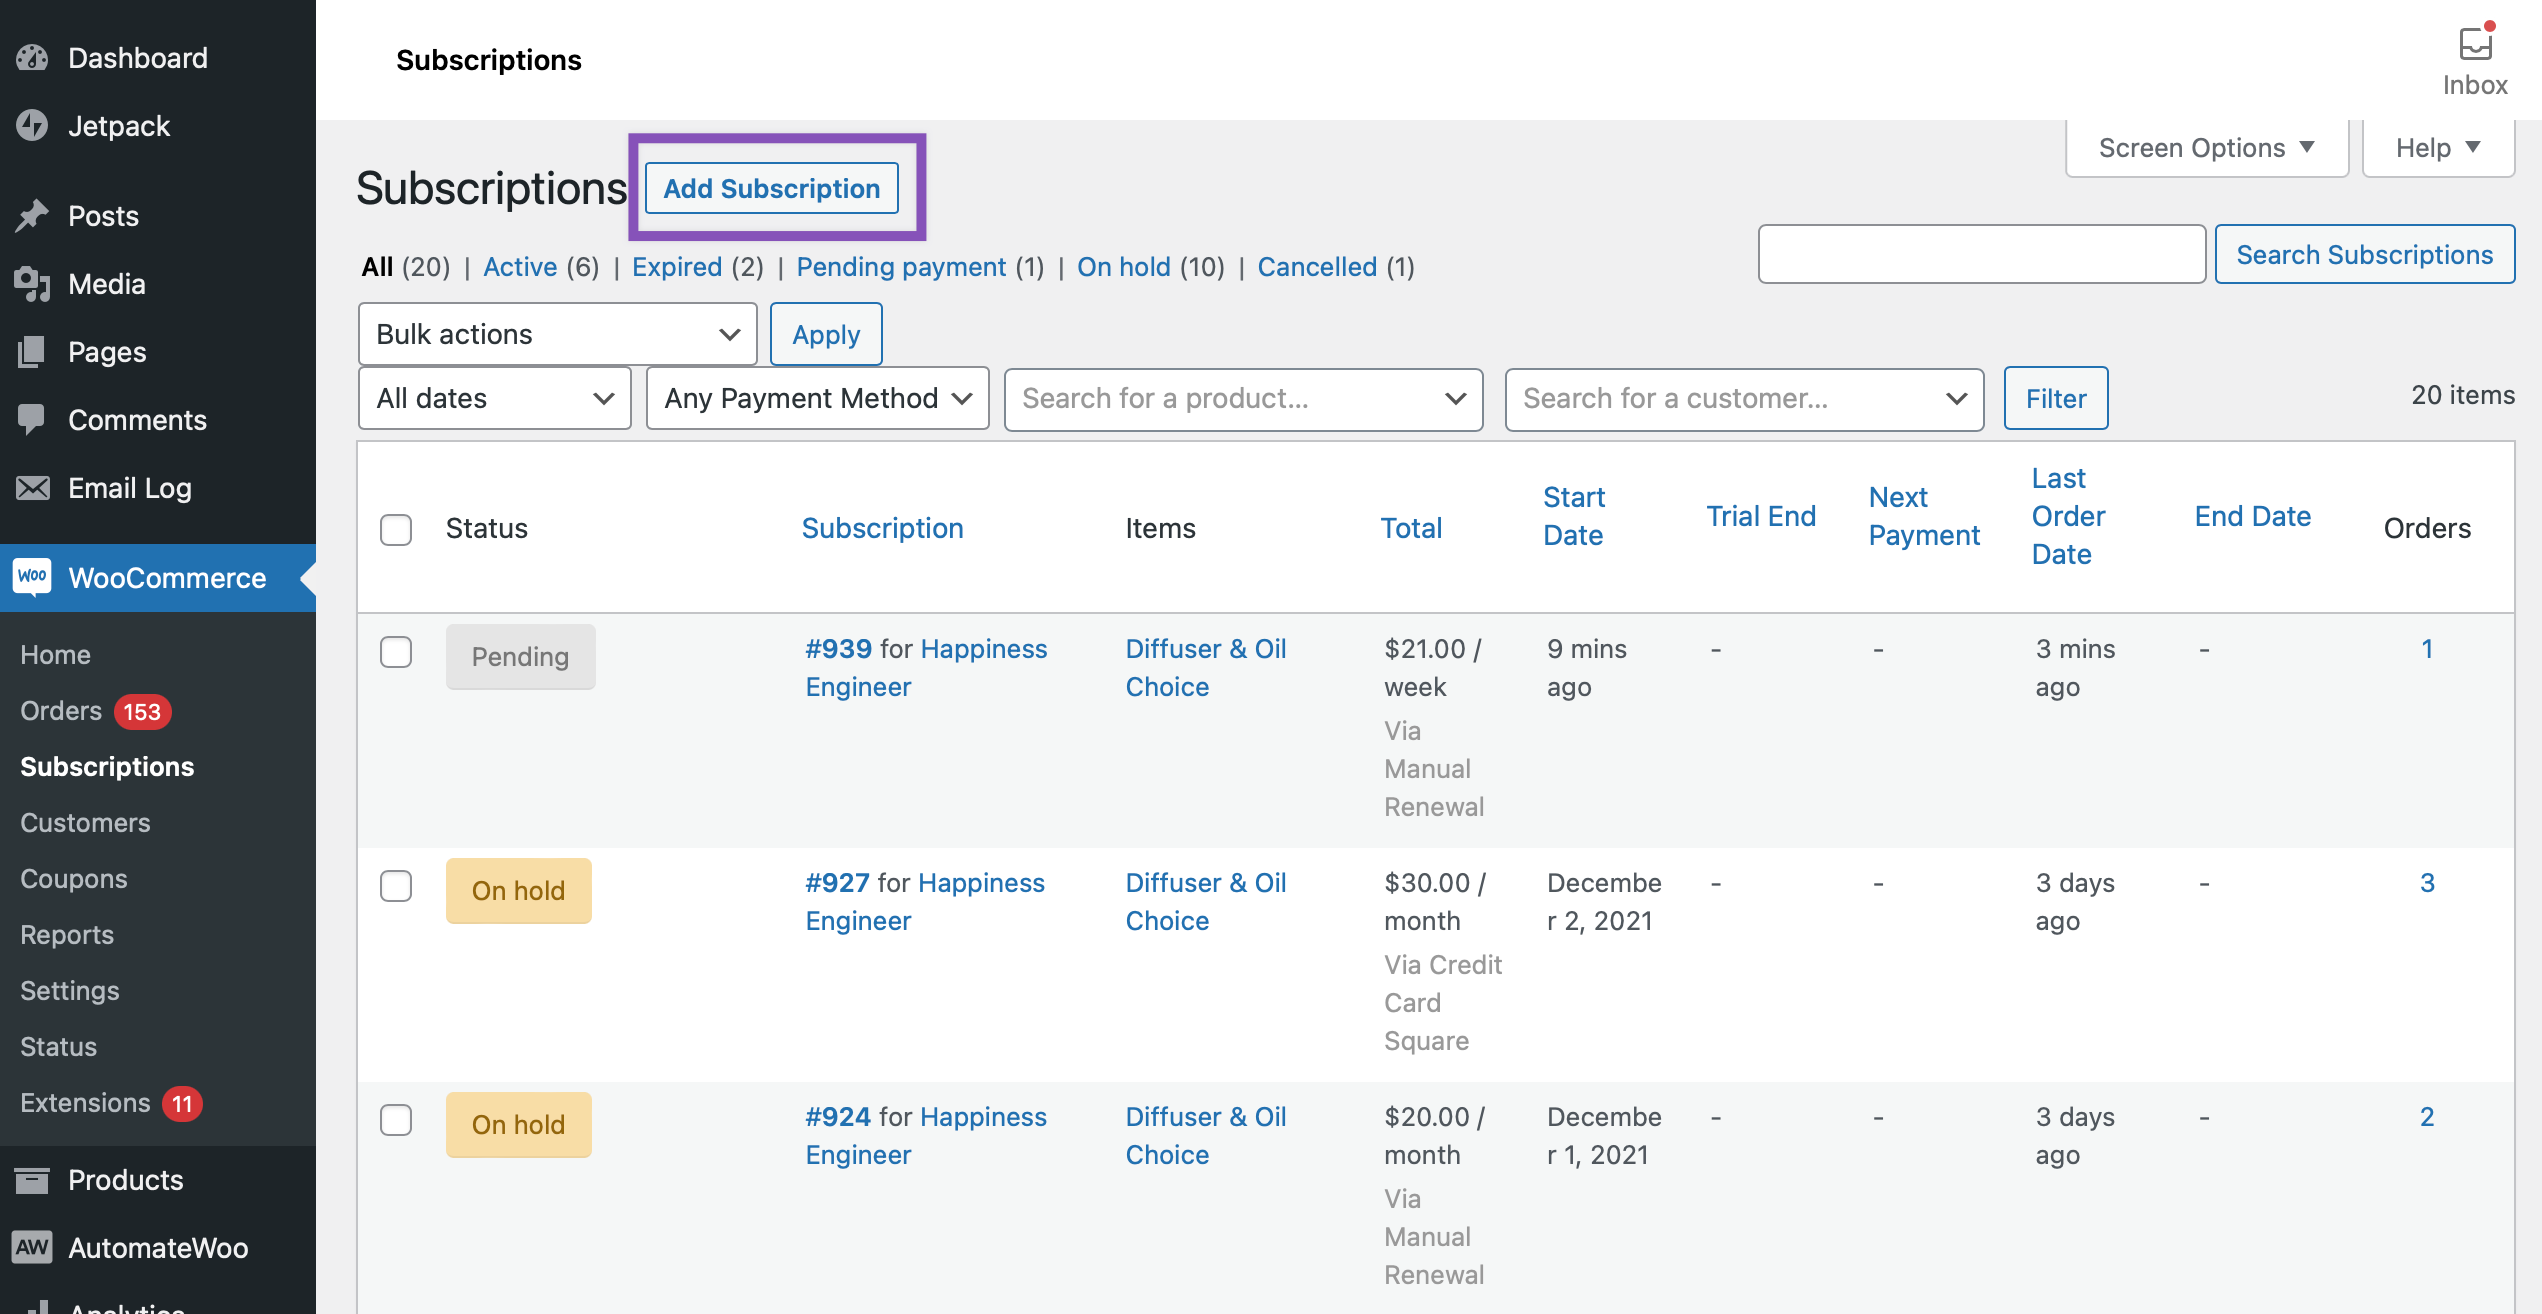This screenshot has width=2542, height=1314.
Task: Toggle the select-all checkbox in table header
Action: (x=396, y=529)
